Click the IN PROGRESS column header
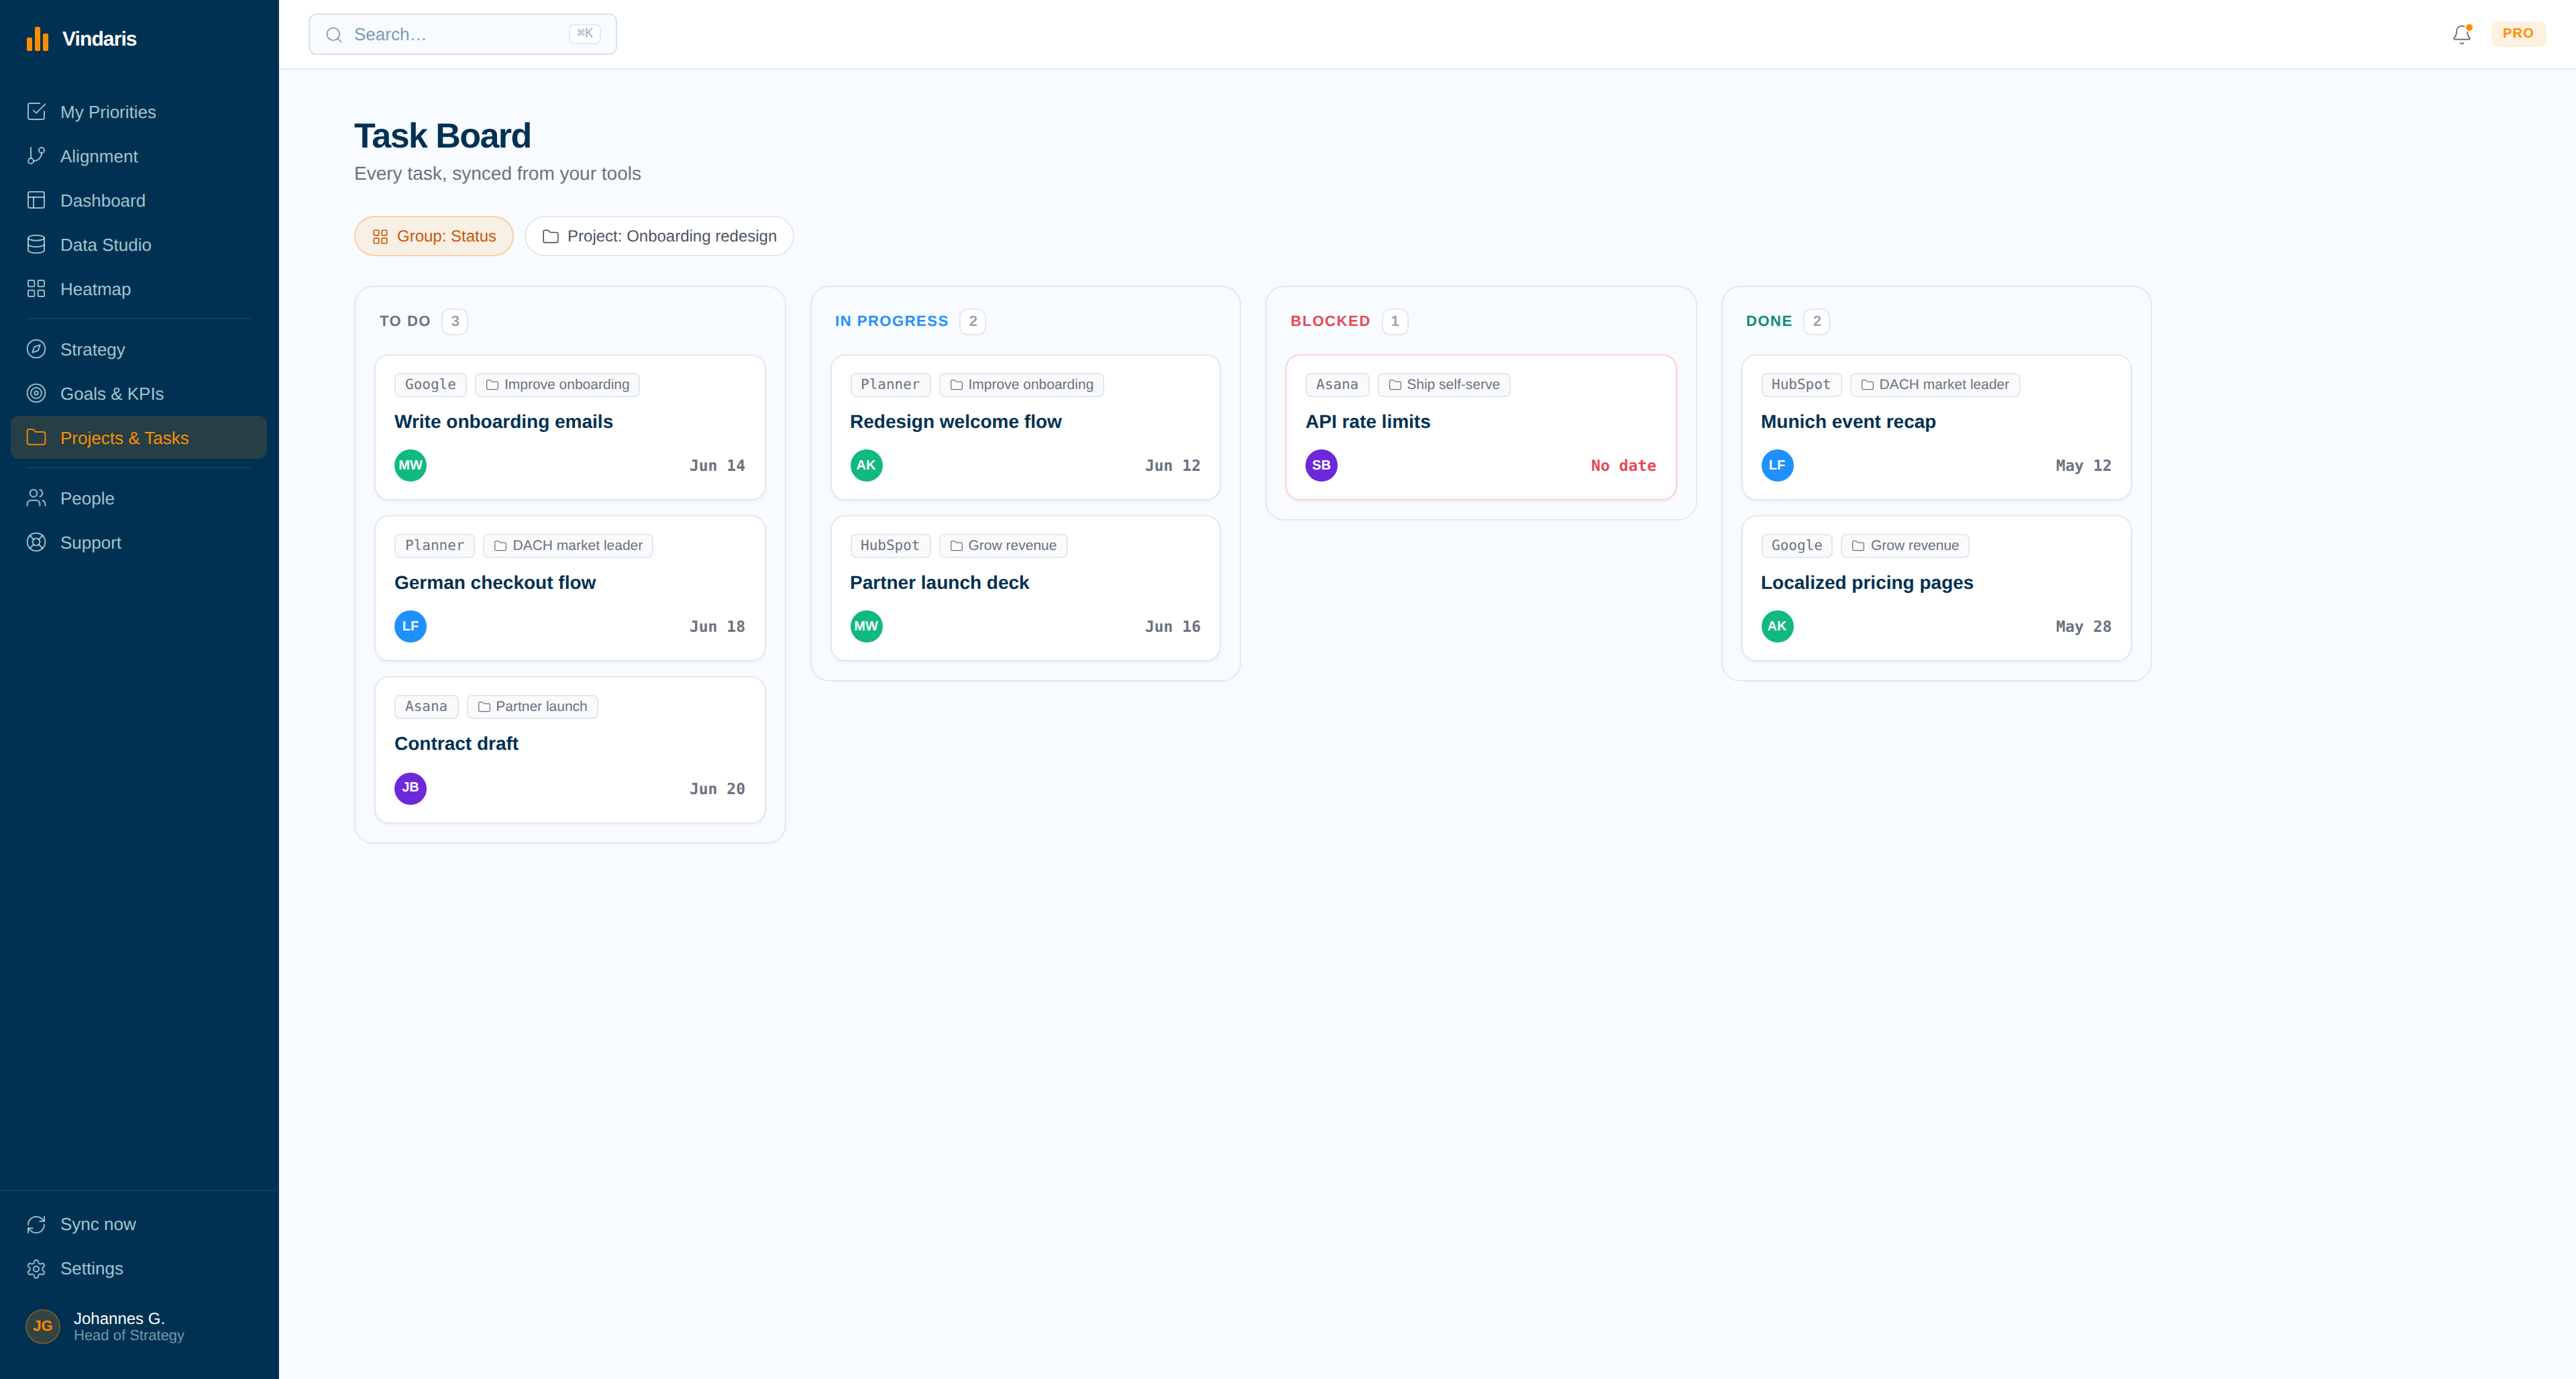The image size is (2576, 1379). [891, 321]
